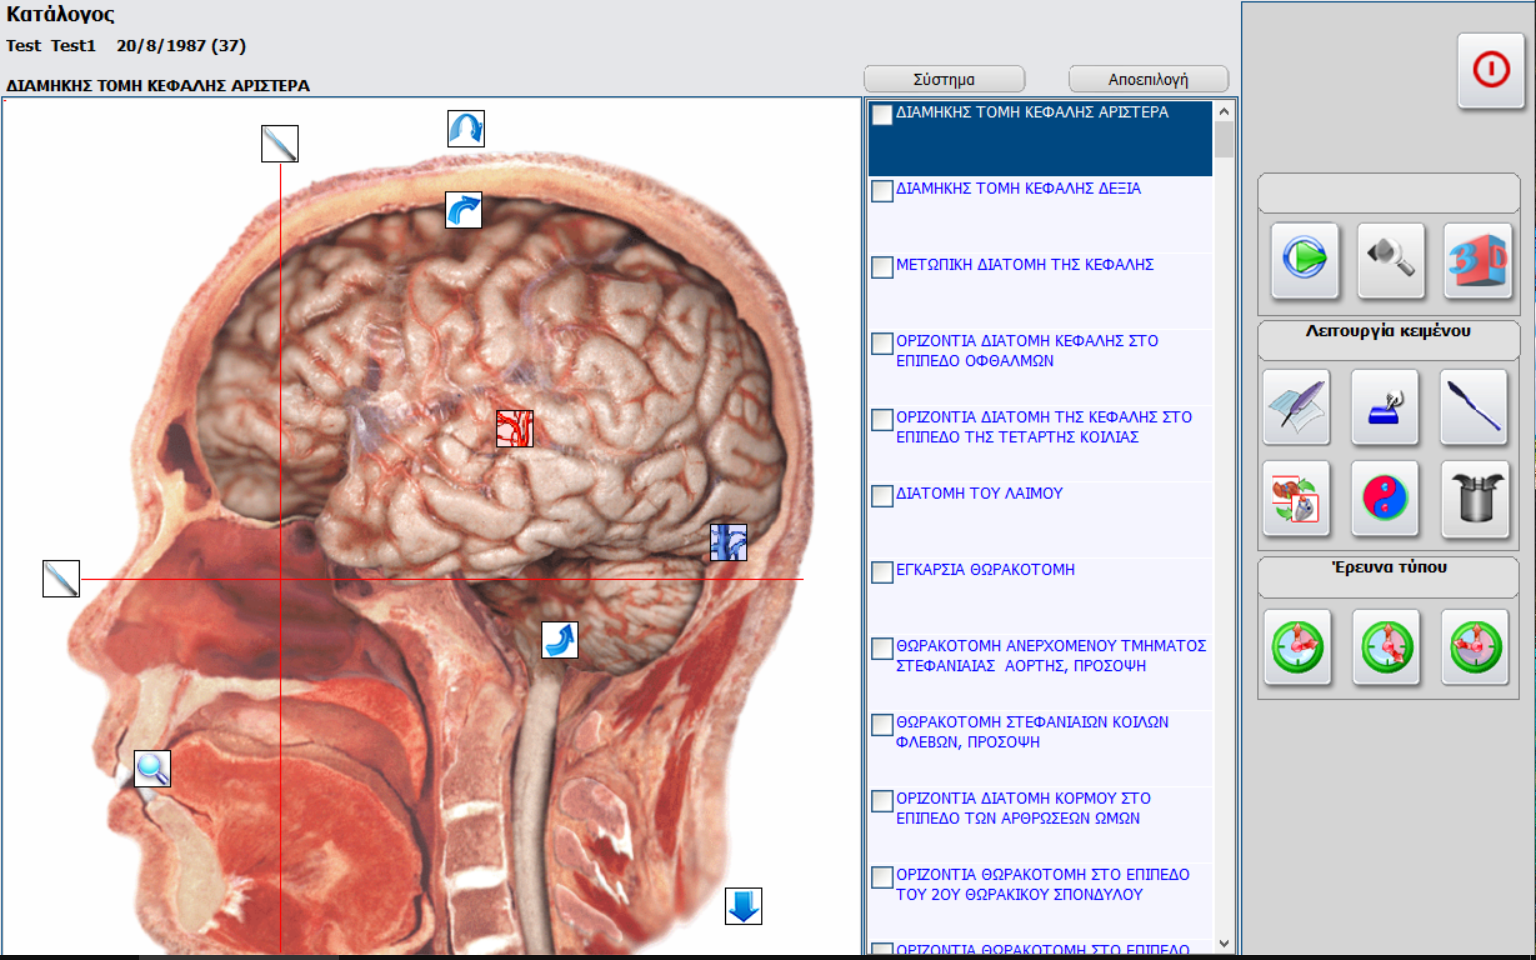This screenshot has width=1536, height=960.
Task: Select ΜΕΤΩΠΙΚΗ ΔΙΑΤΟΜΗ ΤΗΣ ΚΕΦΑΛΗΣ list entry
Action: (x=1040, y=291)
